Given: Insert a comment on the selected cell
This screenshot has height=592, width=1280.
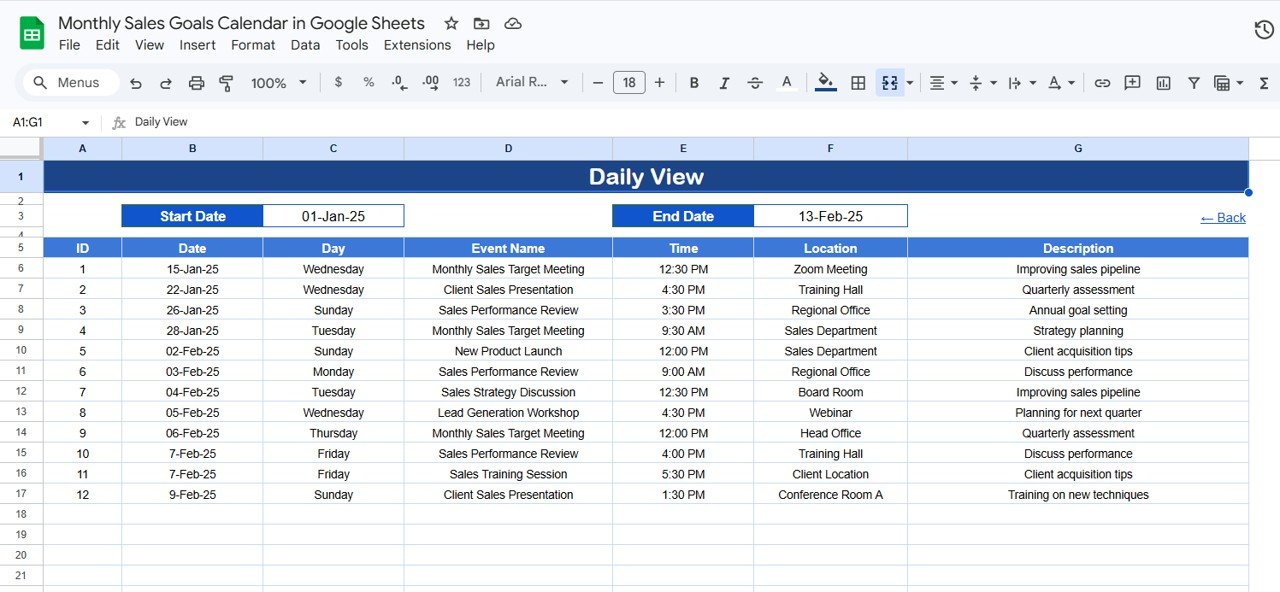Looking at the screenshot, I should [1132, 82].
